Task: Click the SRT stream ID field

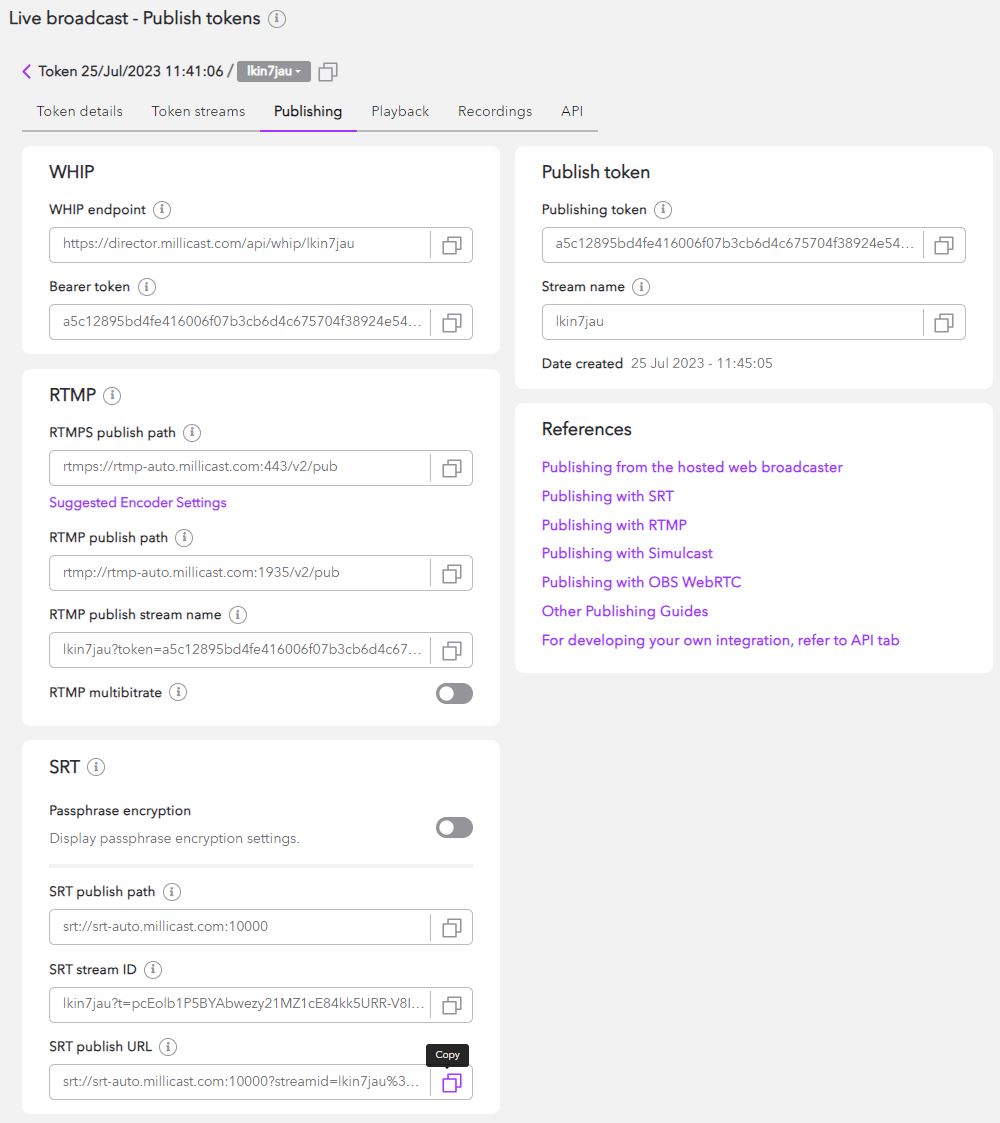Action: (240, 1004)
